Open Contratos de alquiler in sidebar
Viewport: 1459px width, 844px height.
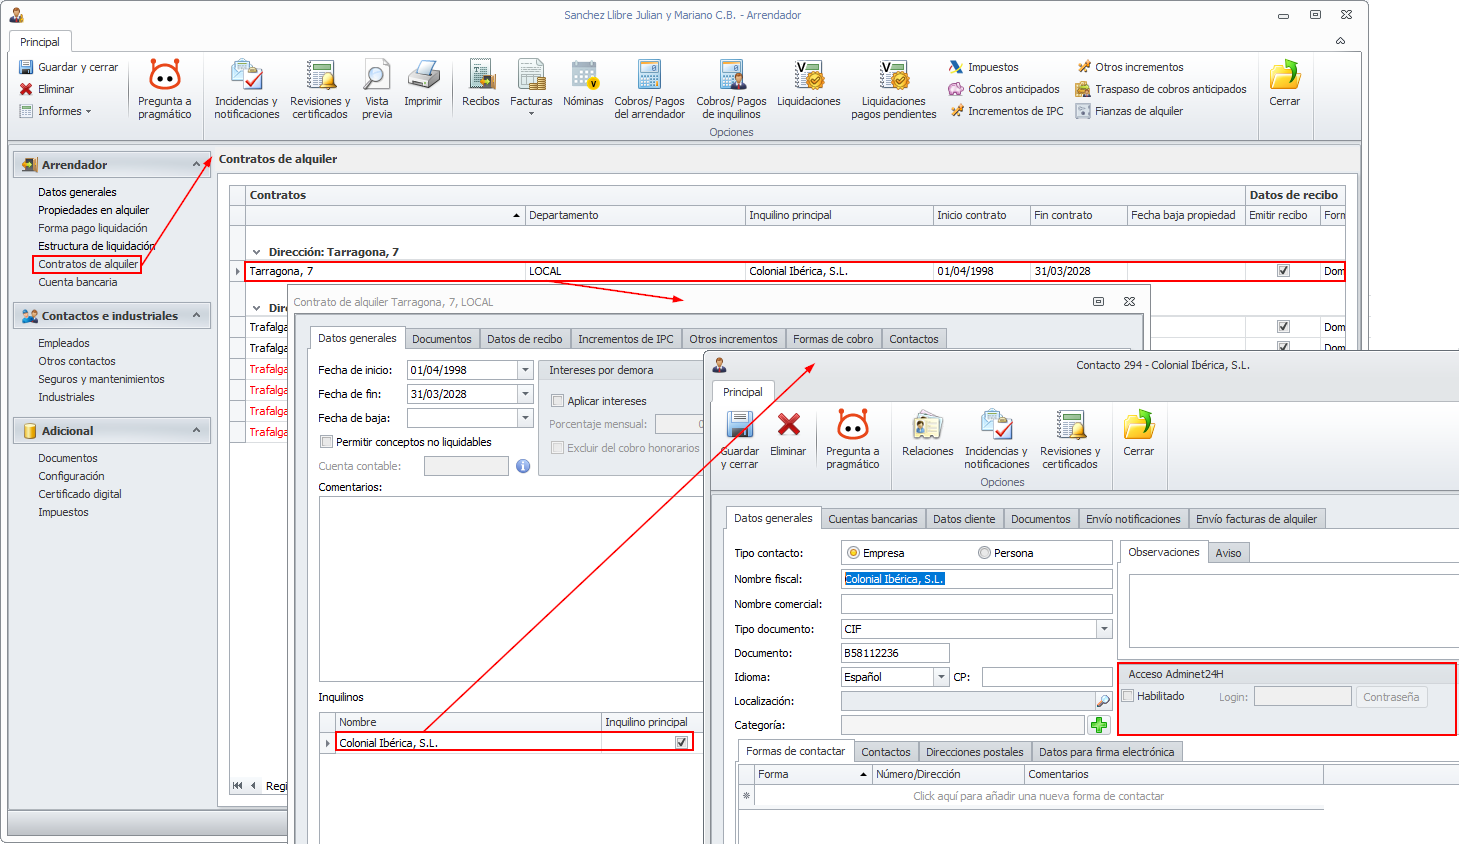[x=88, y=264]
